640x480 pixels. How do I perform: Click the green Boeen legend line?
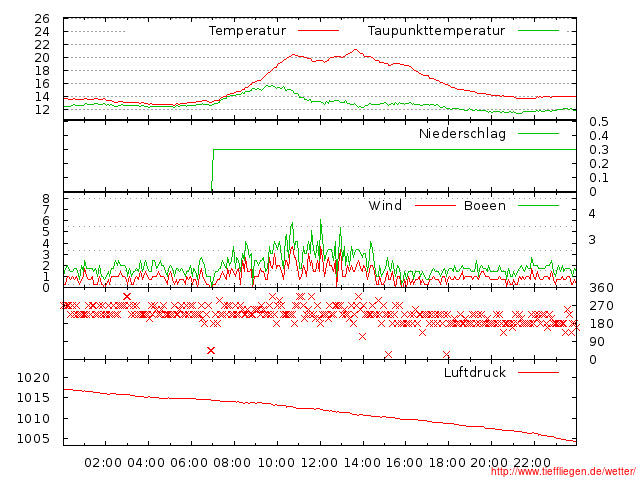click(538, 205)
